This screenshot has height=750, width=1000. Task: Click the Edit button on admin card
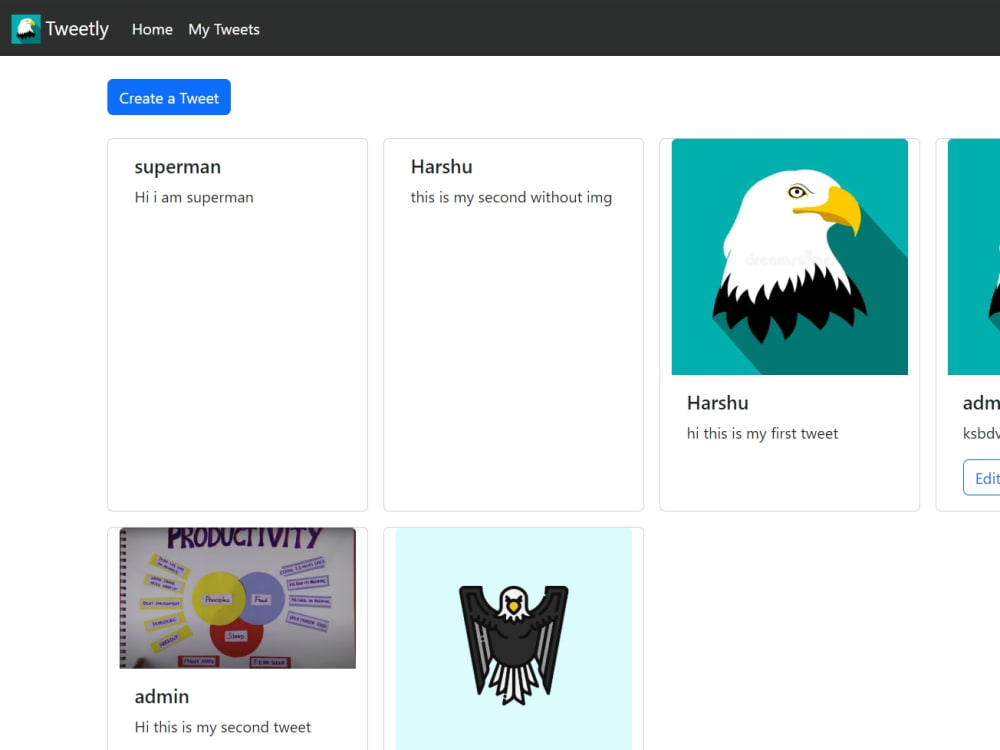982,478
